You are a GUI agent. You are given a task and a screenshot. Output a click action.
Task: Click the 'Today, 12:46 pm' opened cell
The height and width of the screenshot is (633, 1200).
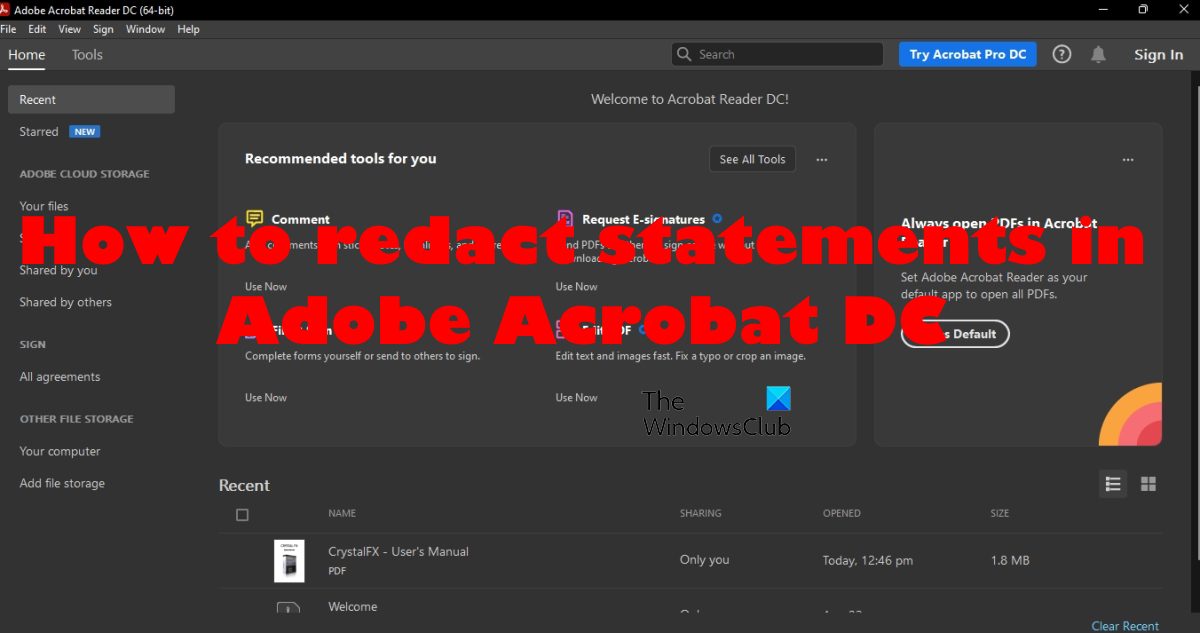coord(867,560)
